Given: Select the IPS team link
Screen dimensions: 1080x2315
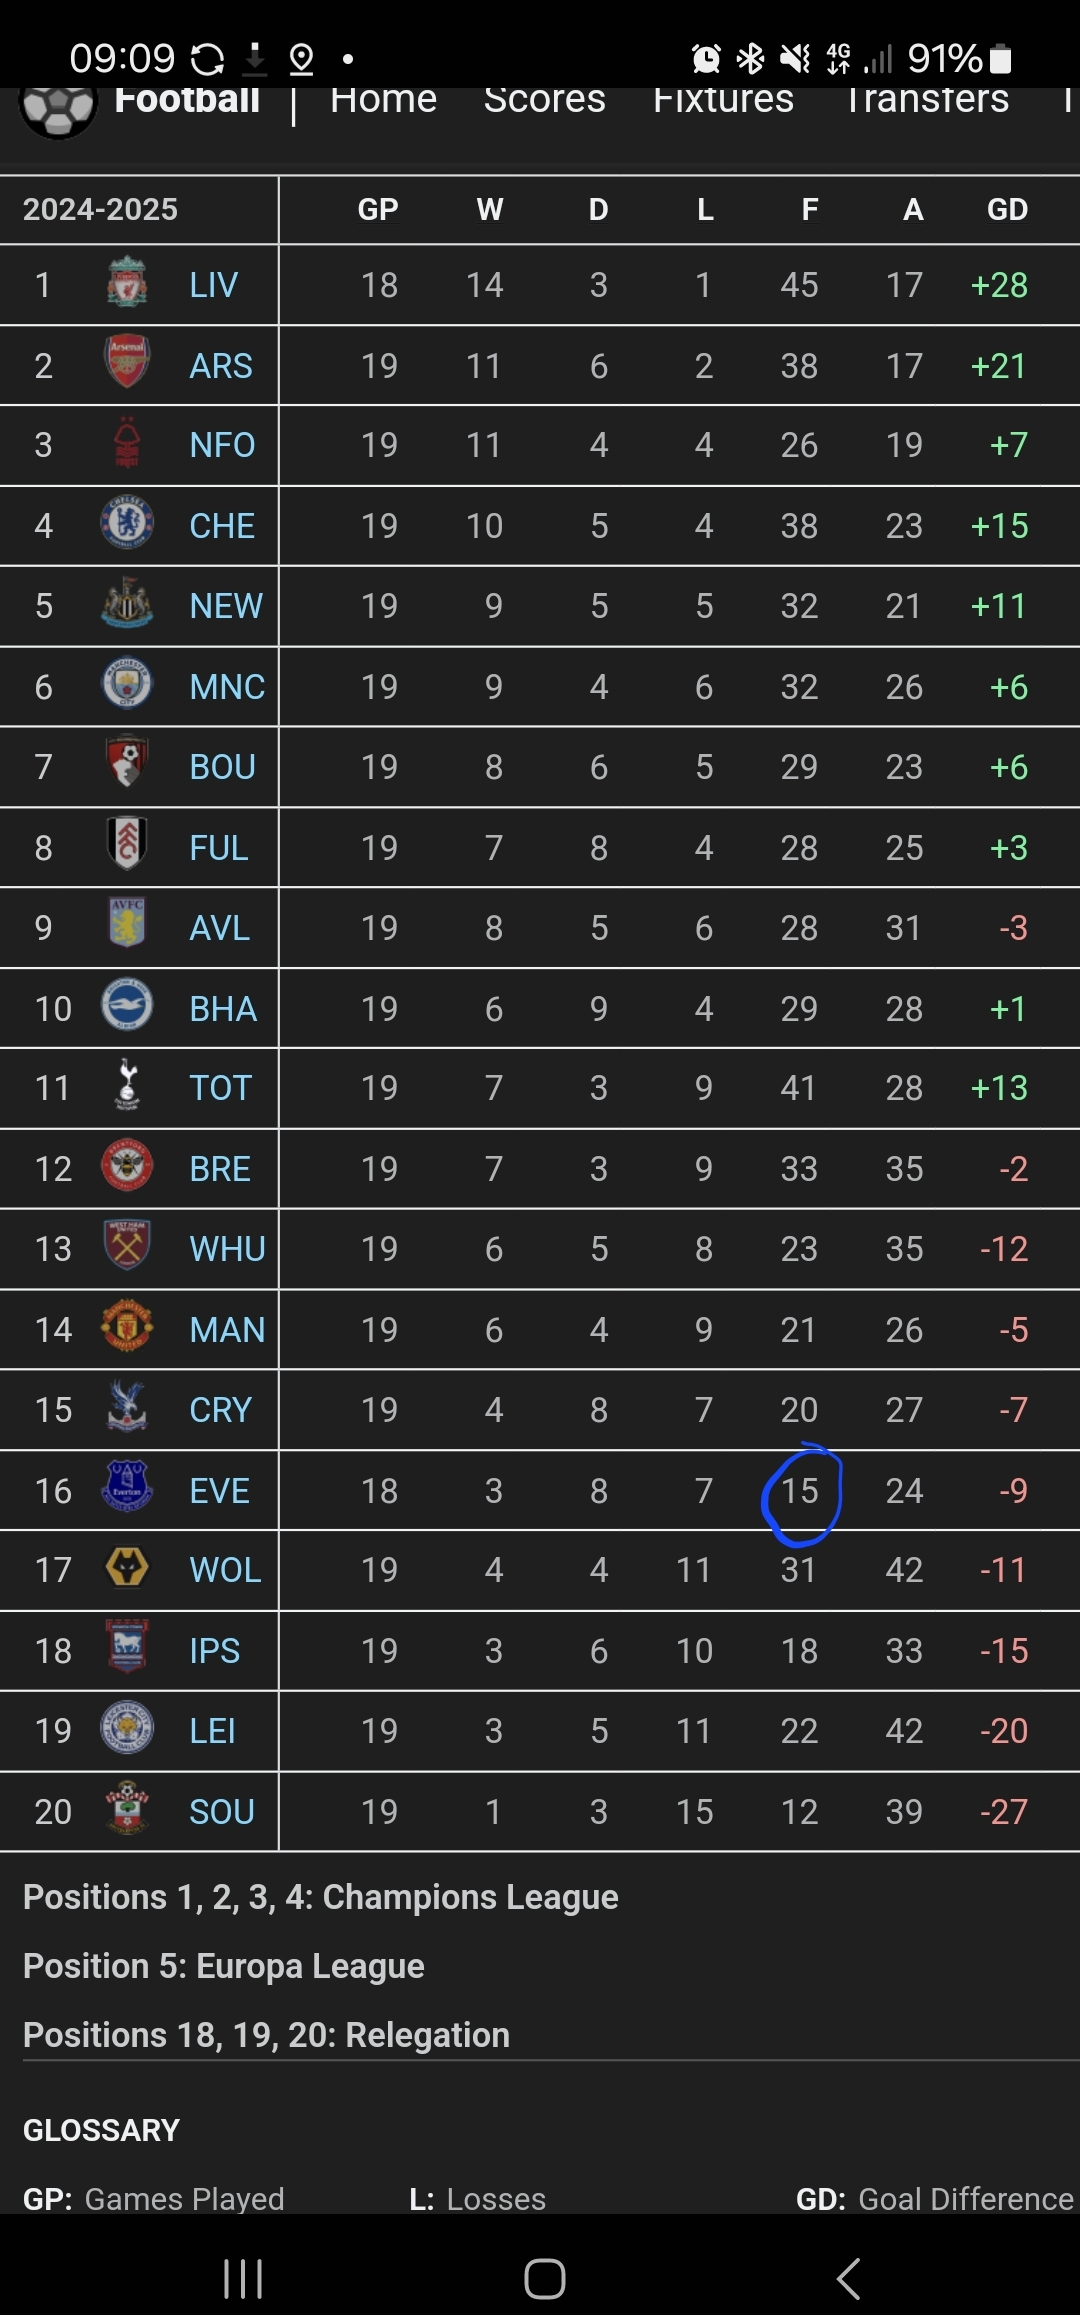Looking at the screenshot, I should click(x=214, y=1650).
